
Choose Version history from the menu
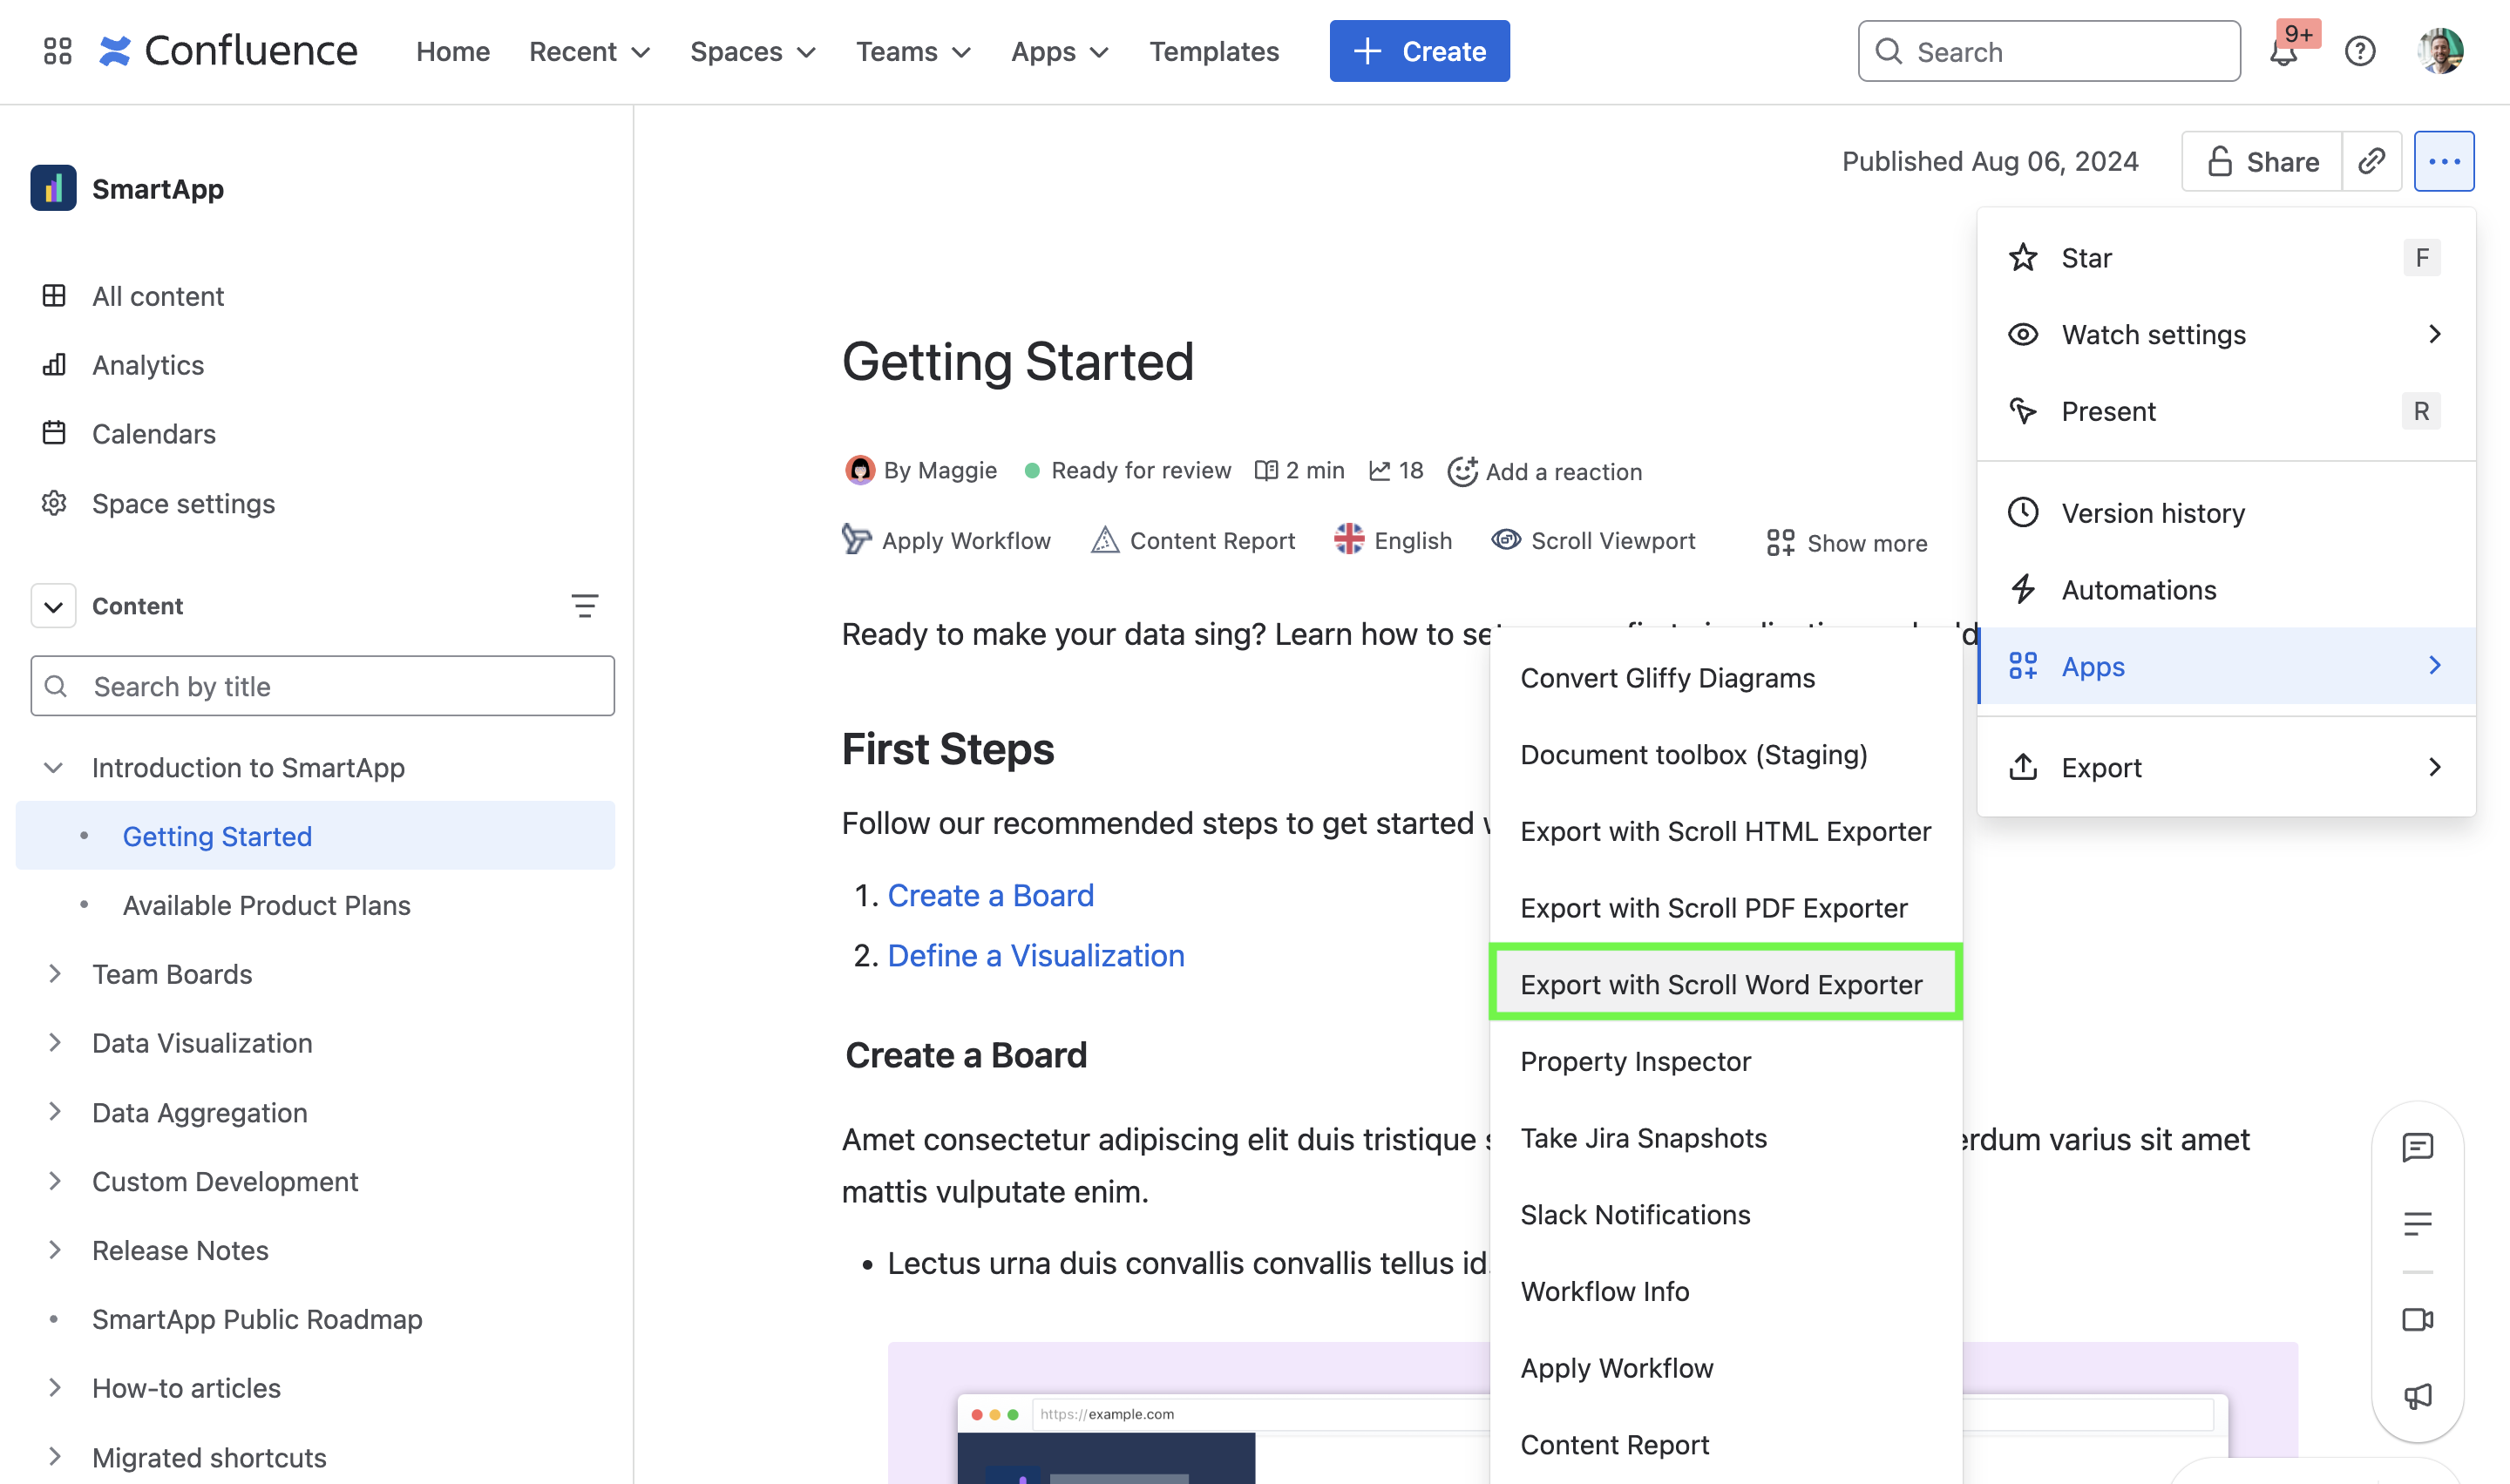click(x=2152, y=513)
